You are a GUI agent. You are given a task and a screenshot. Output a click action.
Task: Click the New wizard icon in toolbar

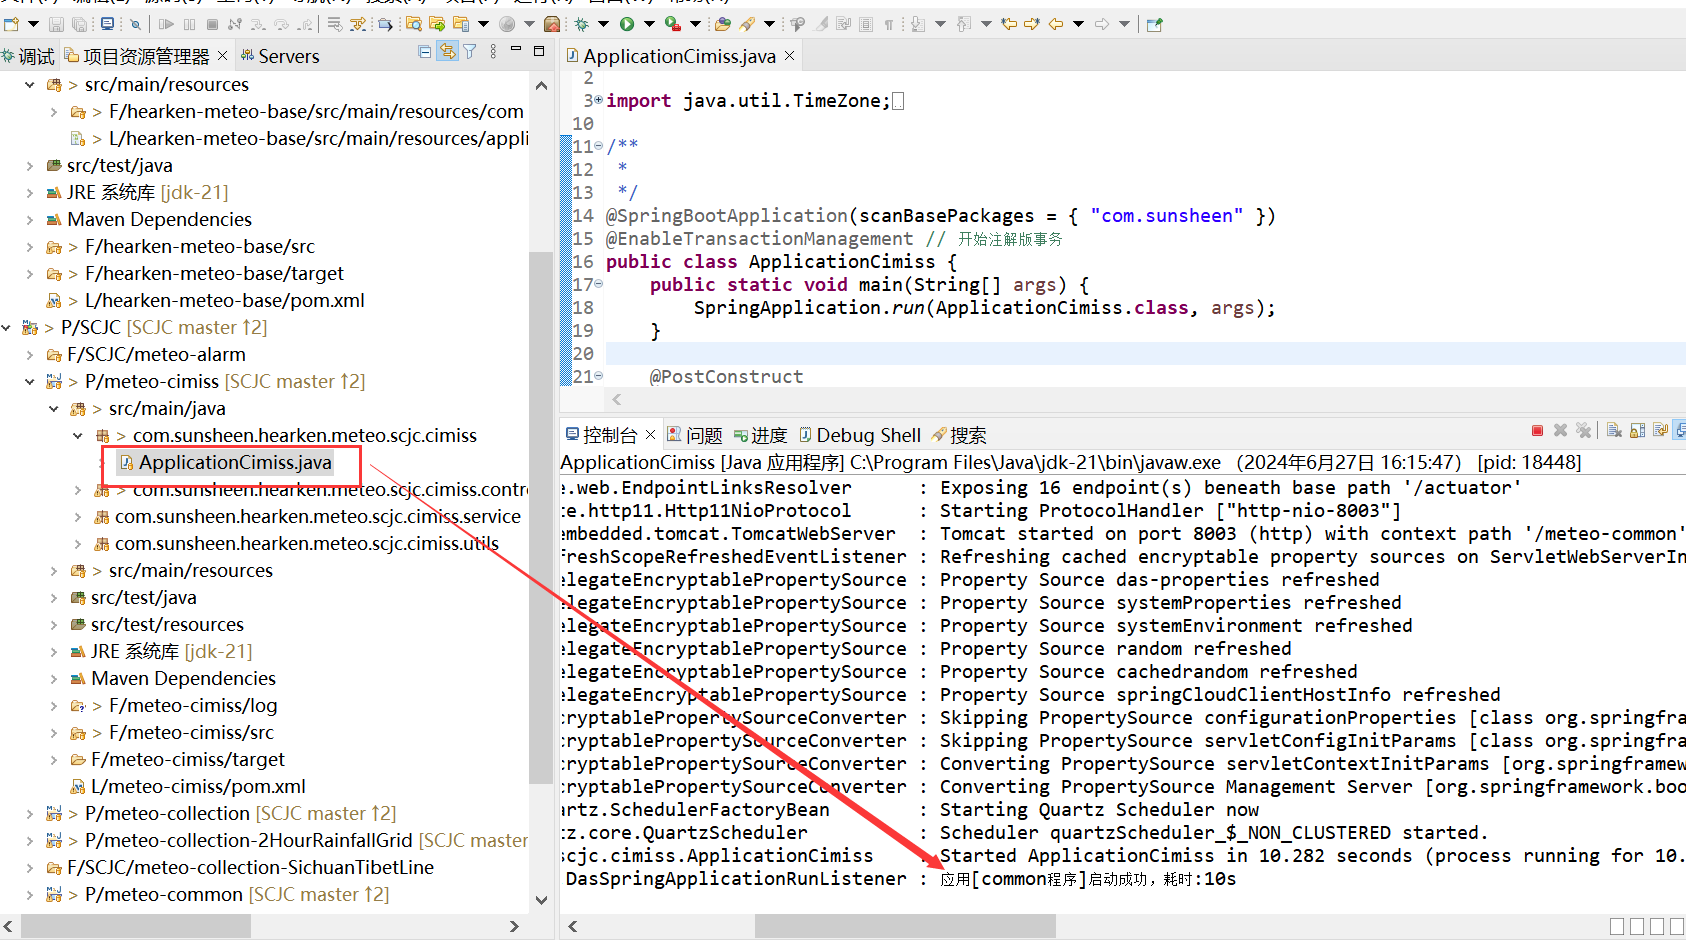(x=12, y=24)
